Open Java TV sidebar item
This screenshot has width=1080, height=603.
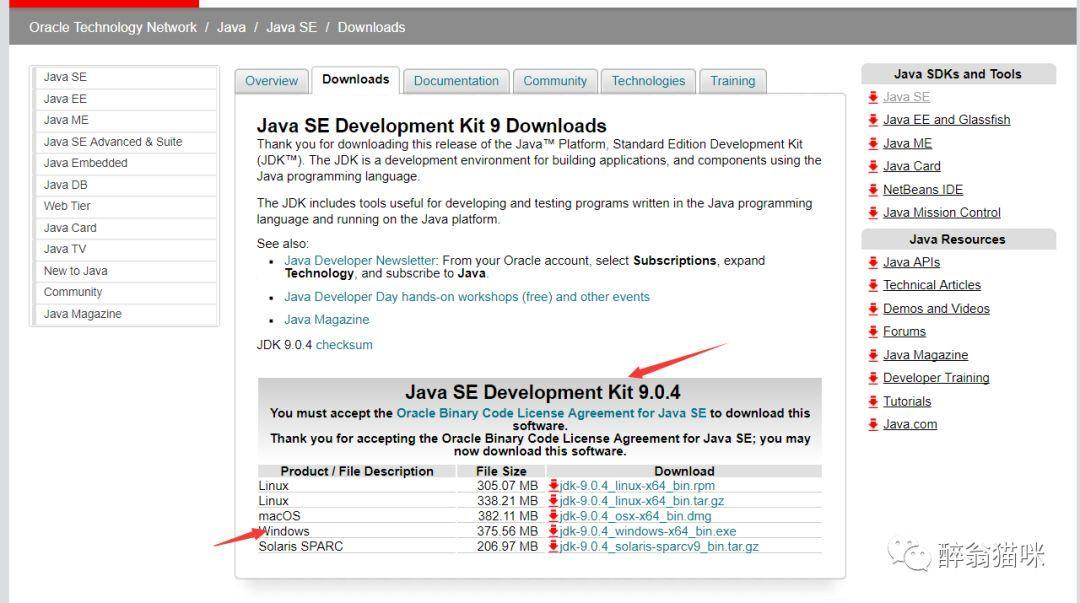tap(126, 249)
